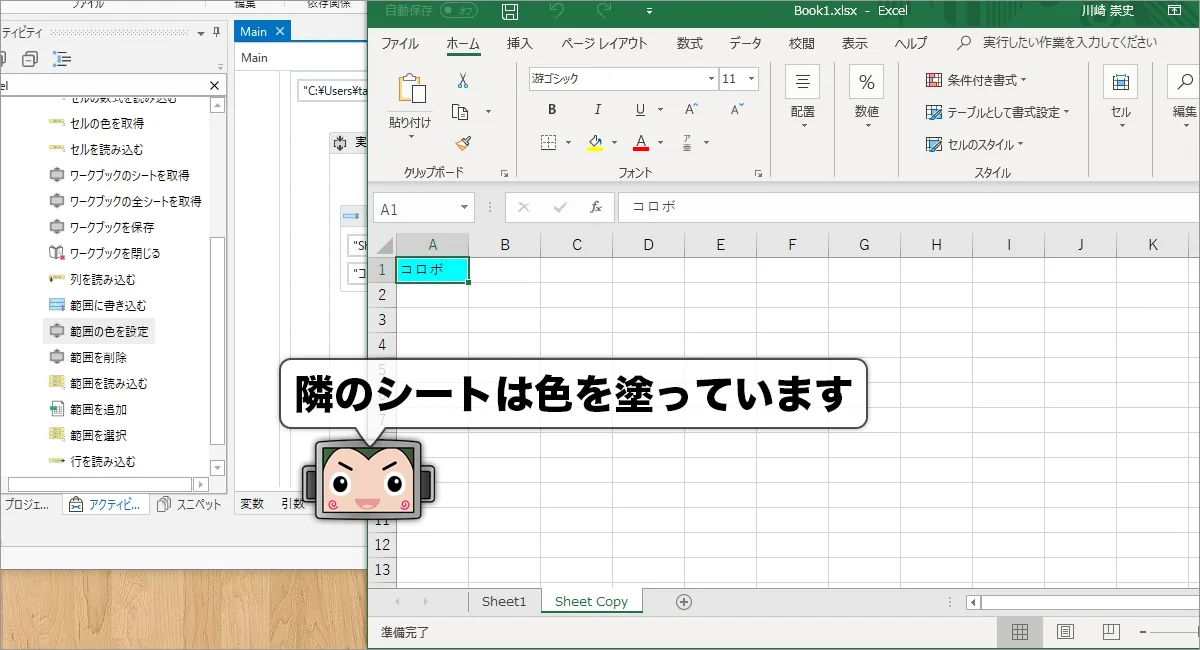Select column C header
The width and height of the screenshot is (1200, 650).
(x=577, y=245)
